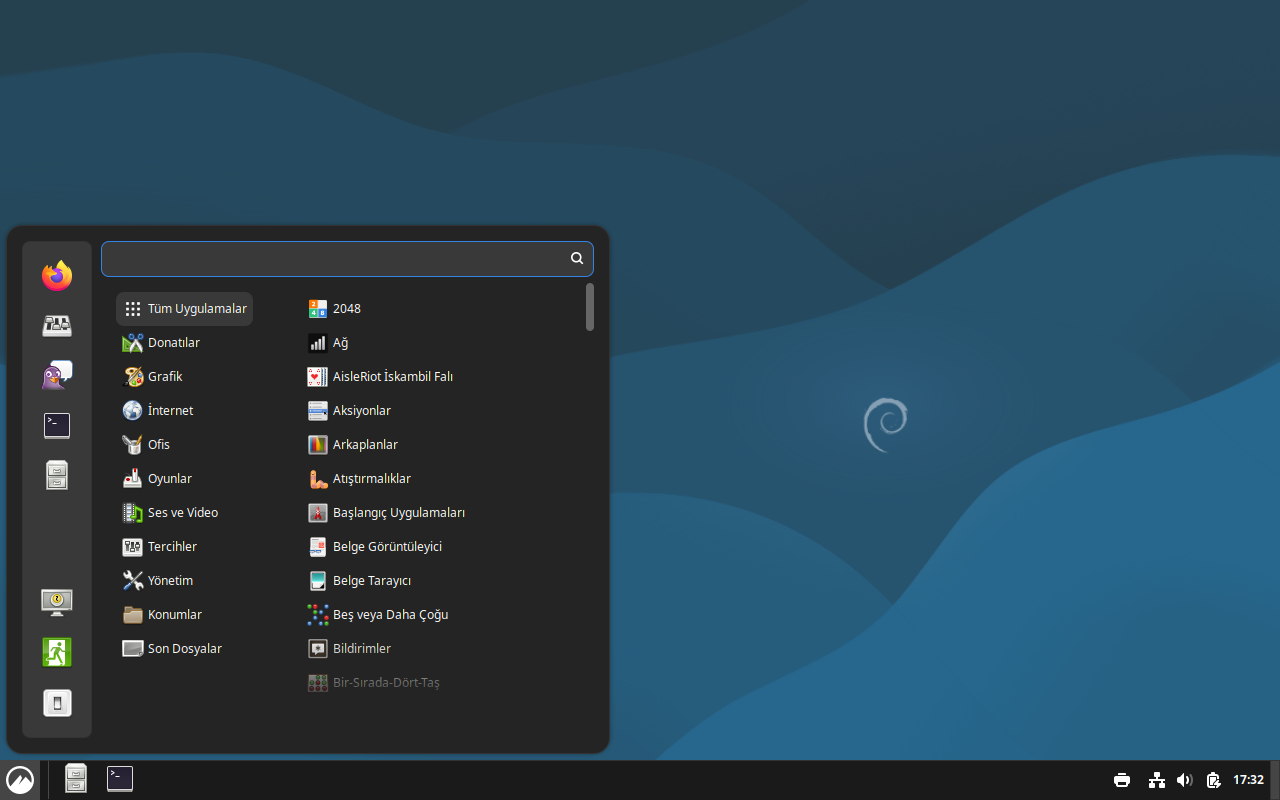
Task: Open the network connections tray icon
Action: coord(1157,780)
